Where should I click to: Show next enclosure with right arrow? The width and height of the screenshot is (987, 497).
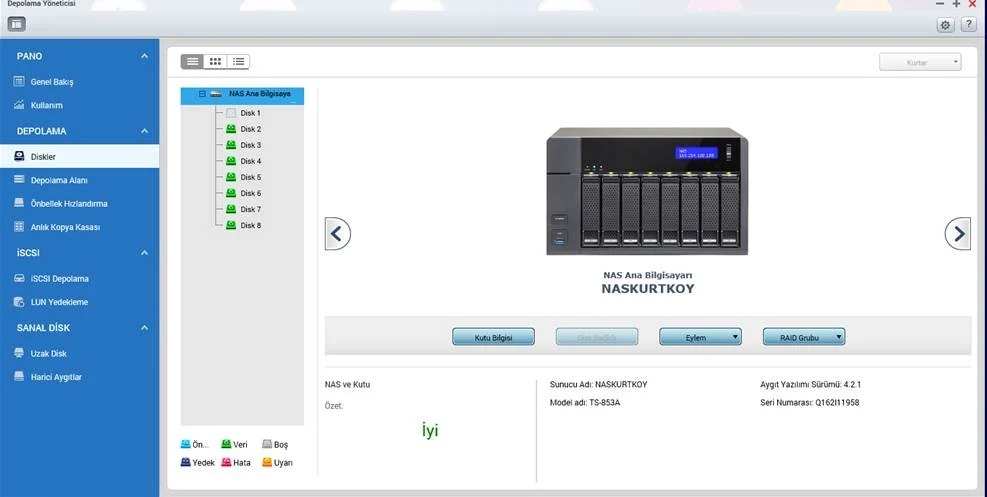pyautogui.click(x=958, y=234)
